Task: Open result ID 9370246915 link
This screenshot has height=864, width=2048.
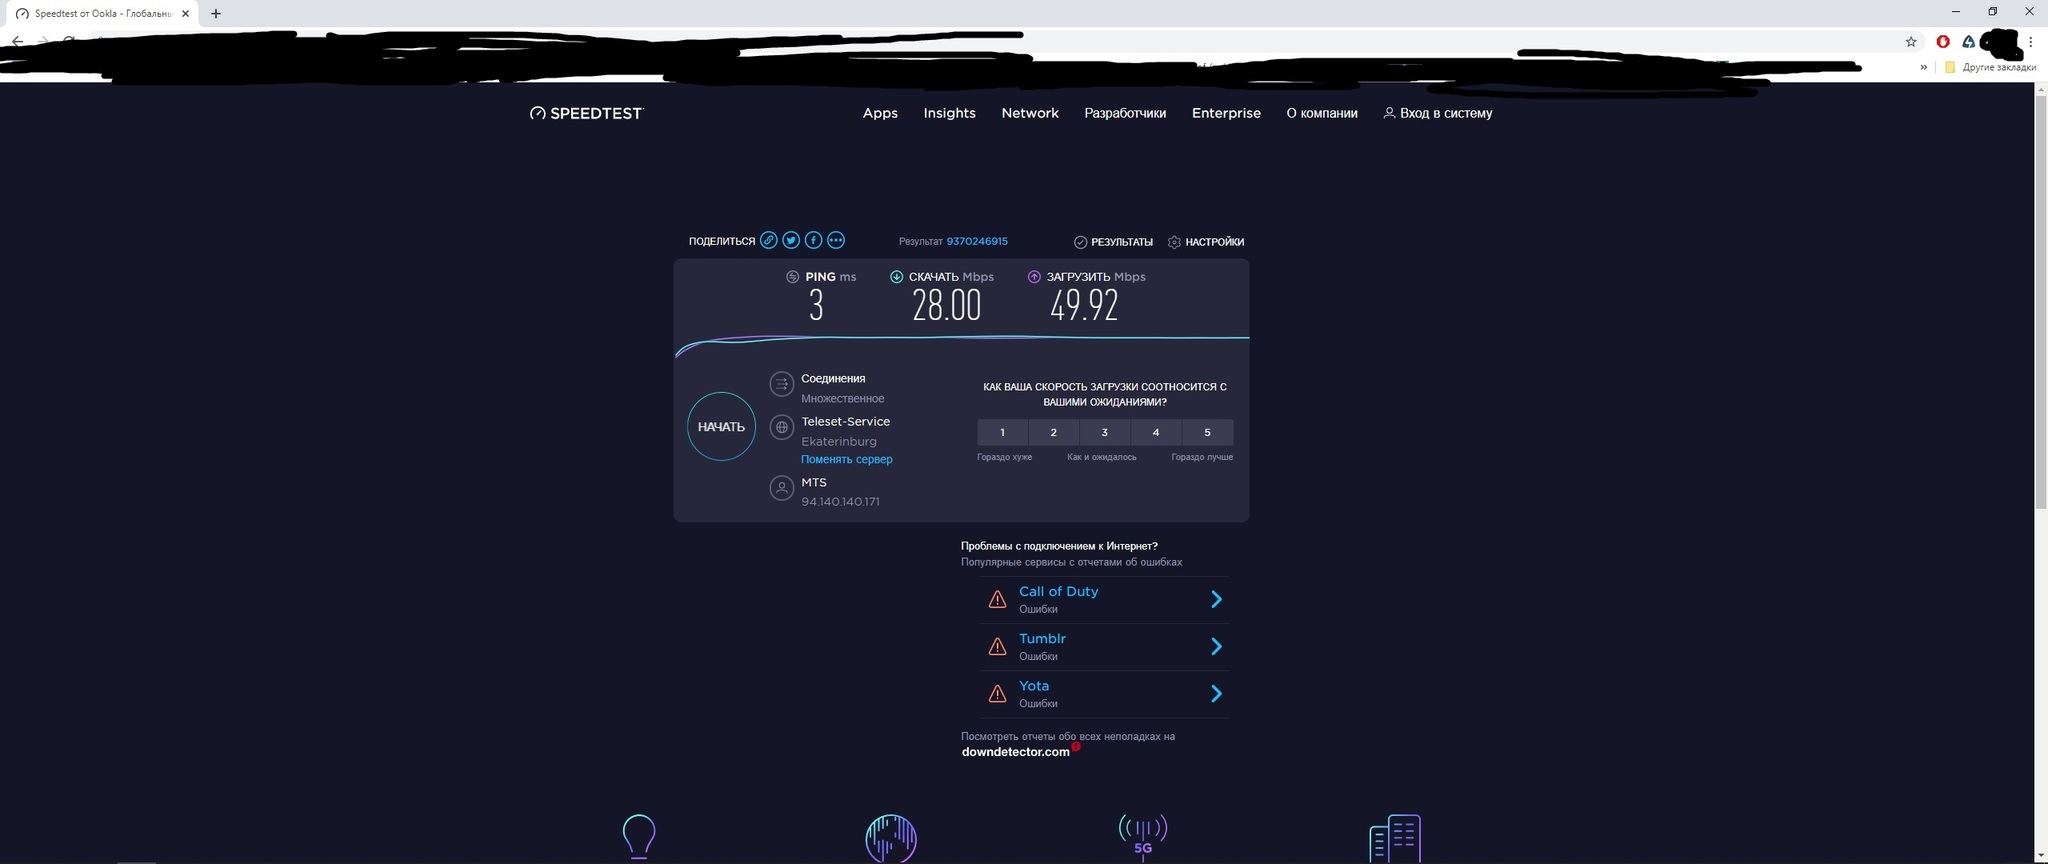Action: [977, 241]
